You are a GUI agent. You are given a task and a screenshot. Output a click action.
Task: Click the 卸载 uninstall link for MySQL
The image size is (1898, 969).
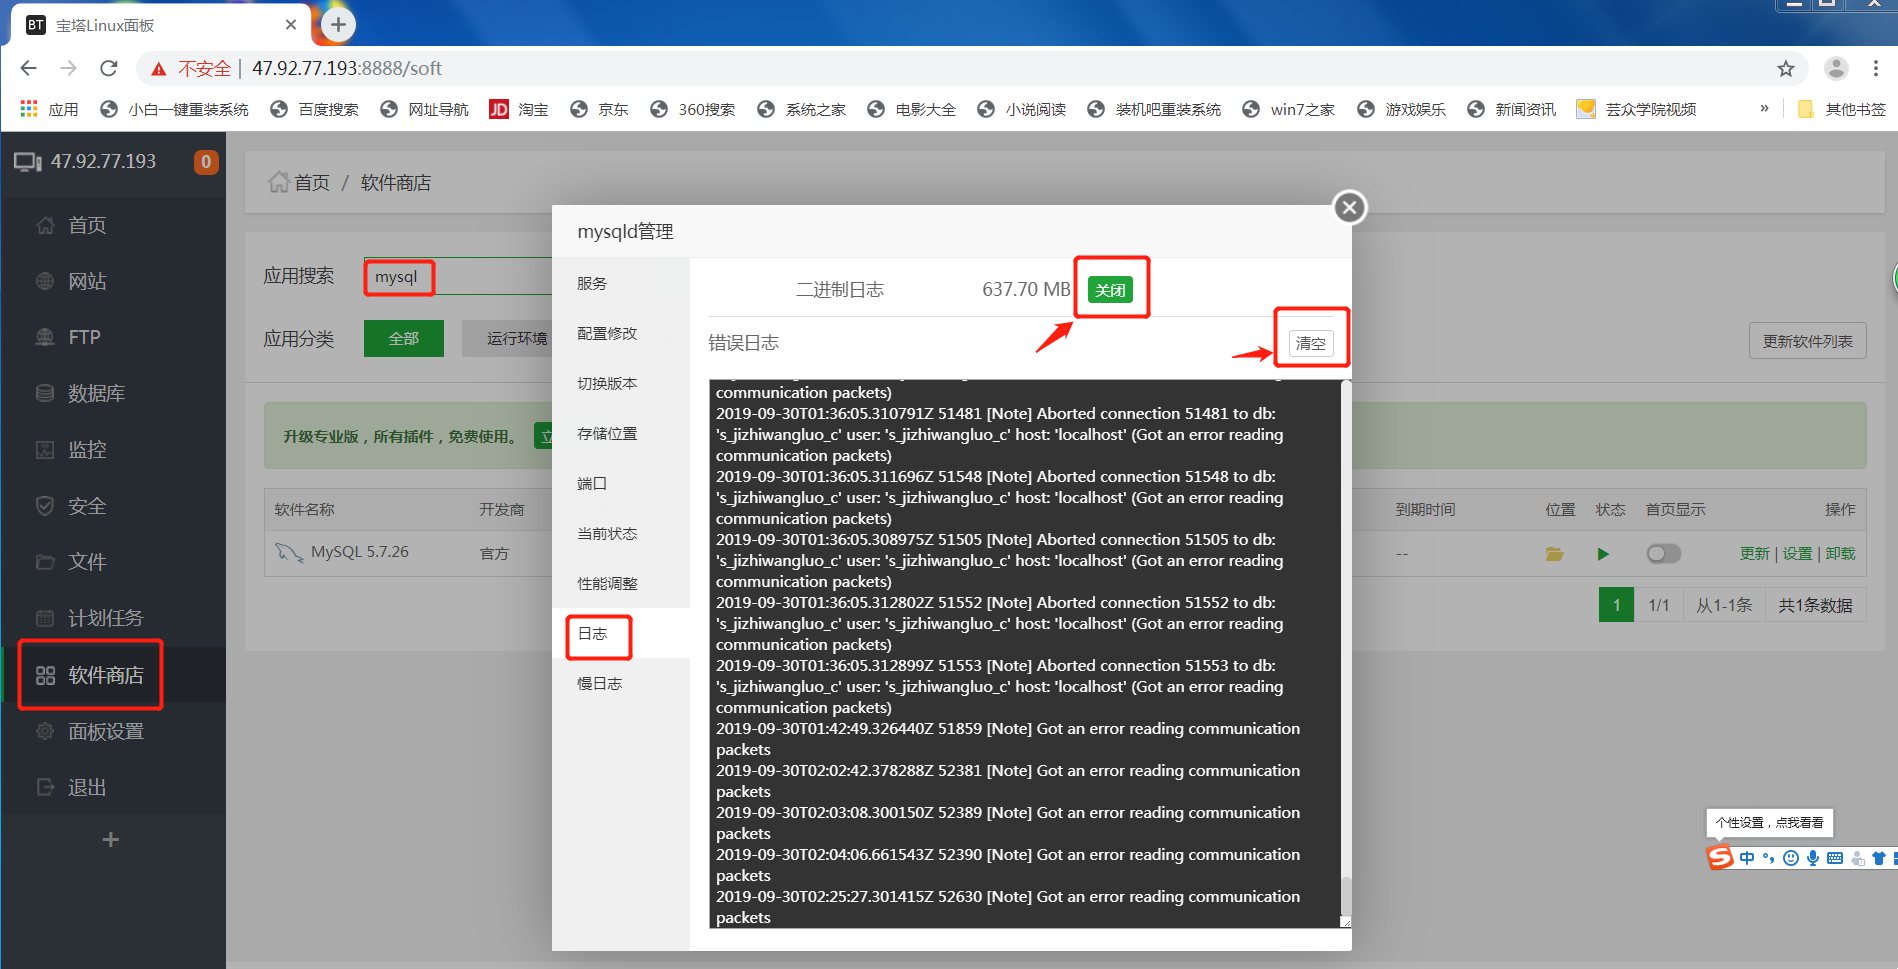coord(1840,554)
